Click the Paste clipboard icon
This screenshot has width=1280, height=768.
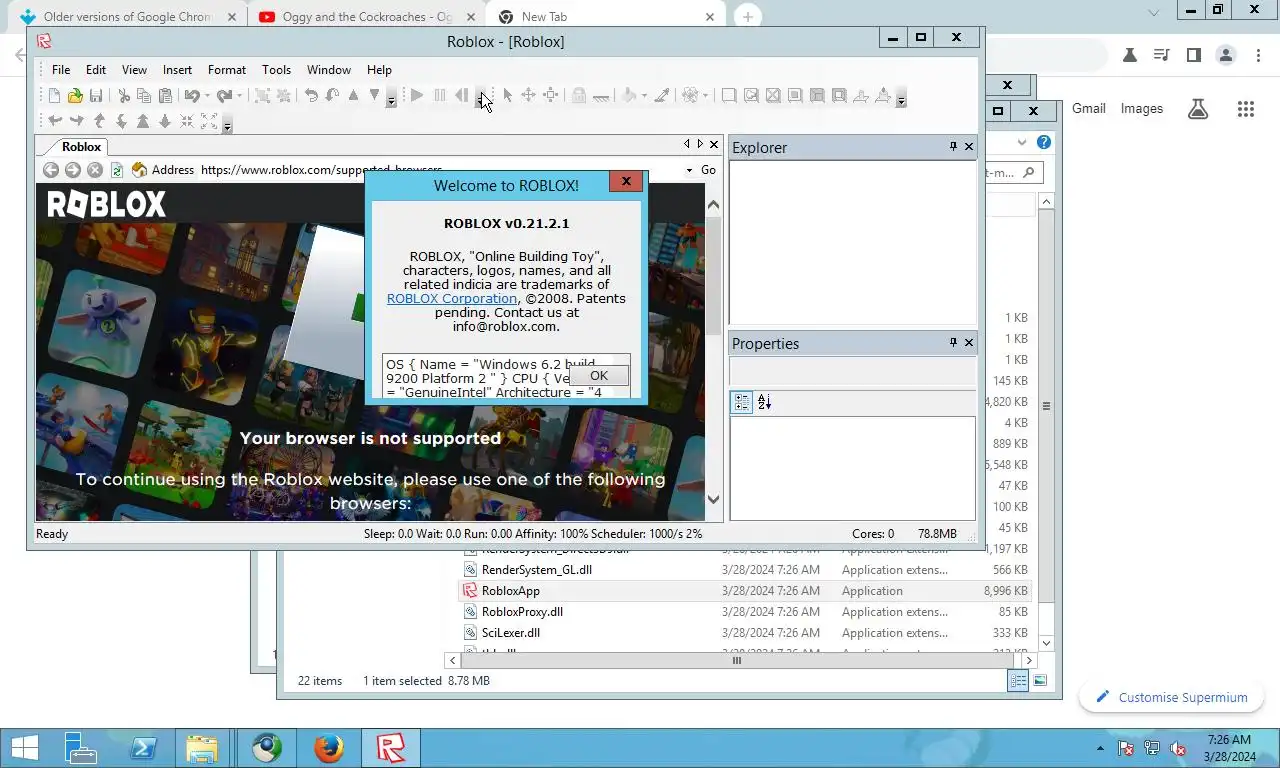click(165, 96)
